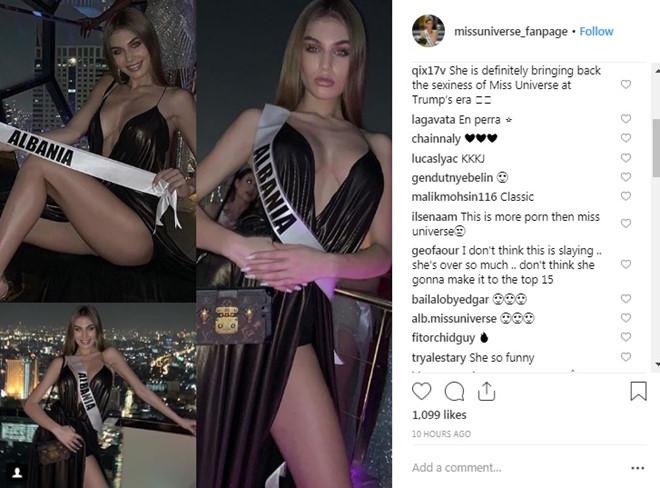
Task: Like the post with the heart icon
Action: coord(421,391)
